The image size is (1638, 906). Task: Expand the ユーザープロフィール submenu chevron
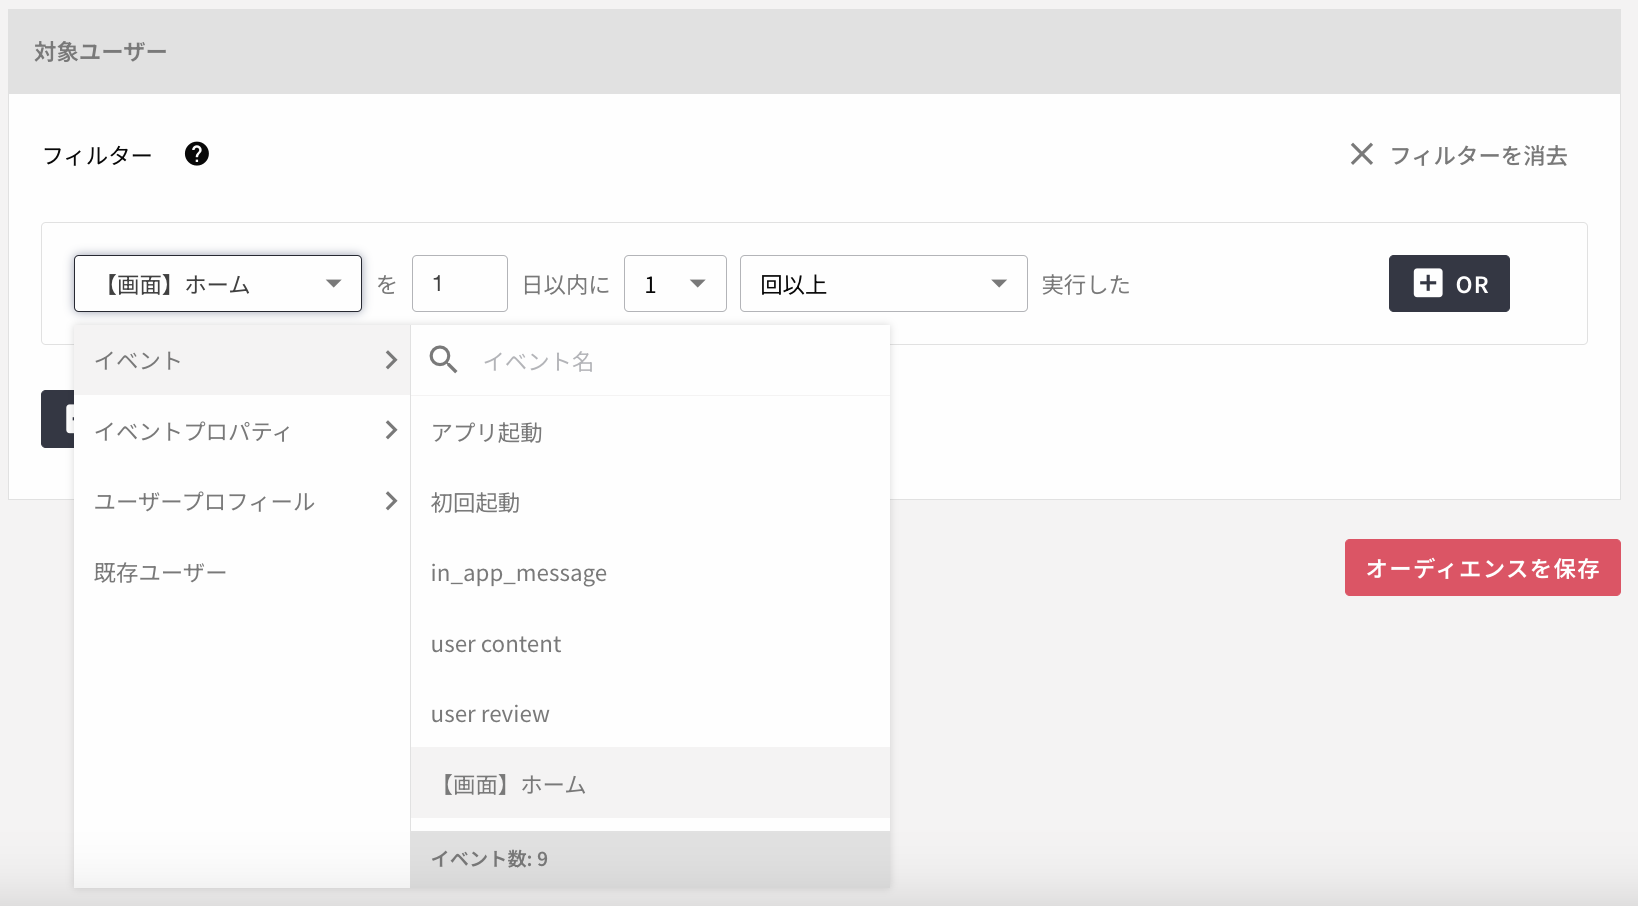(x=391, y=501)
